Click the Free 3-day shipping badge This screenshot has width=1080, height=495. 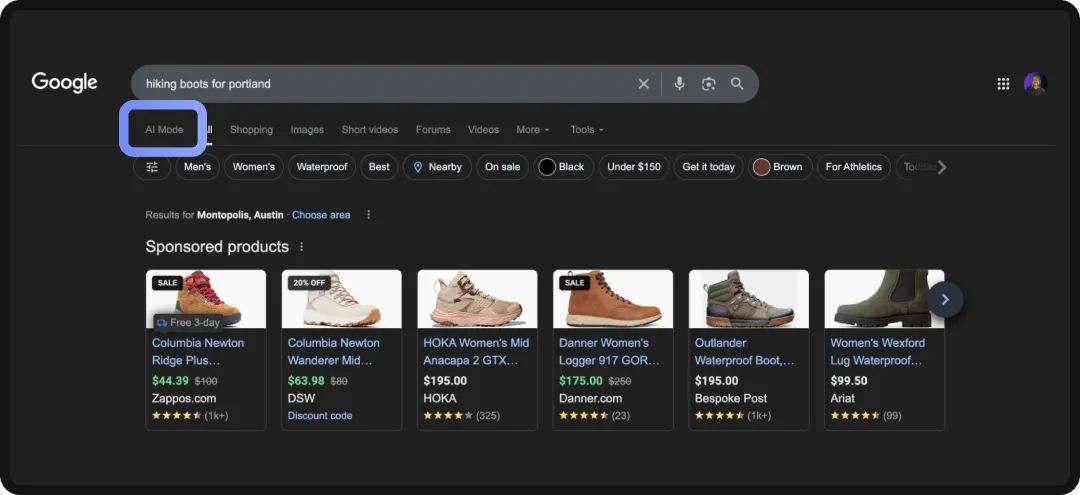coord(187,323)
